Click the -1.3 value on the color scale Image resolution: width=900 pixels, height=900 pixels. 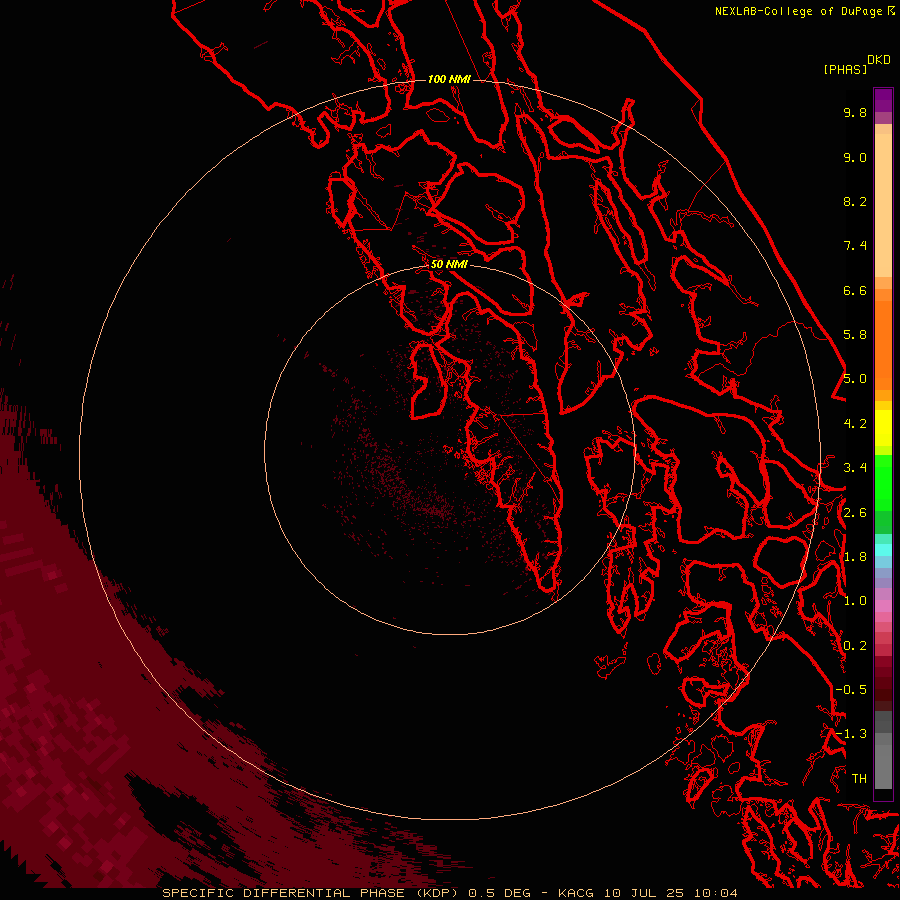(x=851, y=734)
